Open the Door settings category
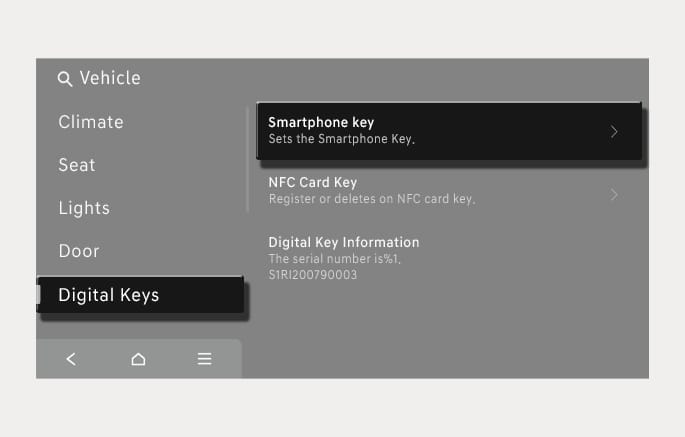Image resolution: width=685 pixels, height=437 pixels. (x=79, y=251)
